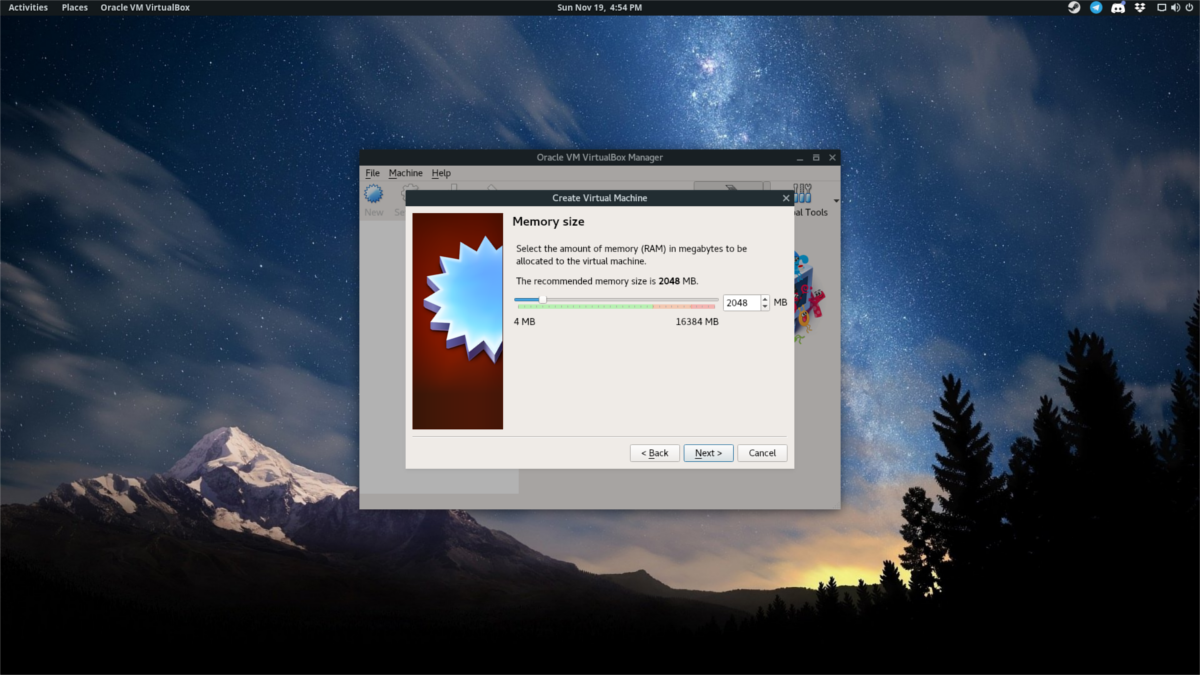Click the clock showing Sun Nov 19

click(x=600, y=7)
